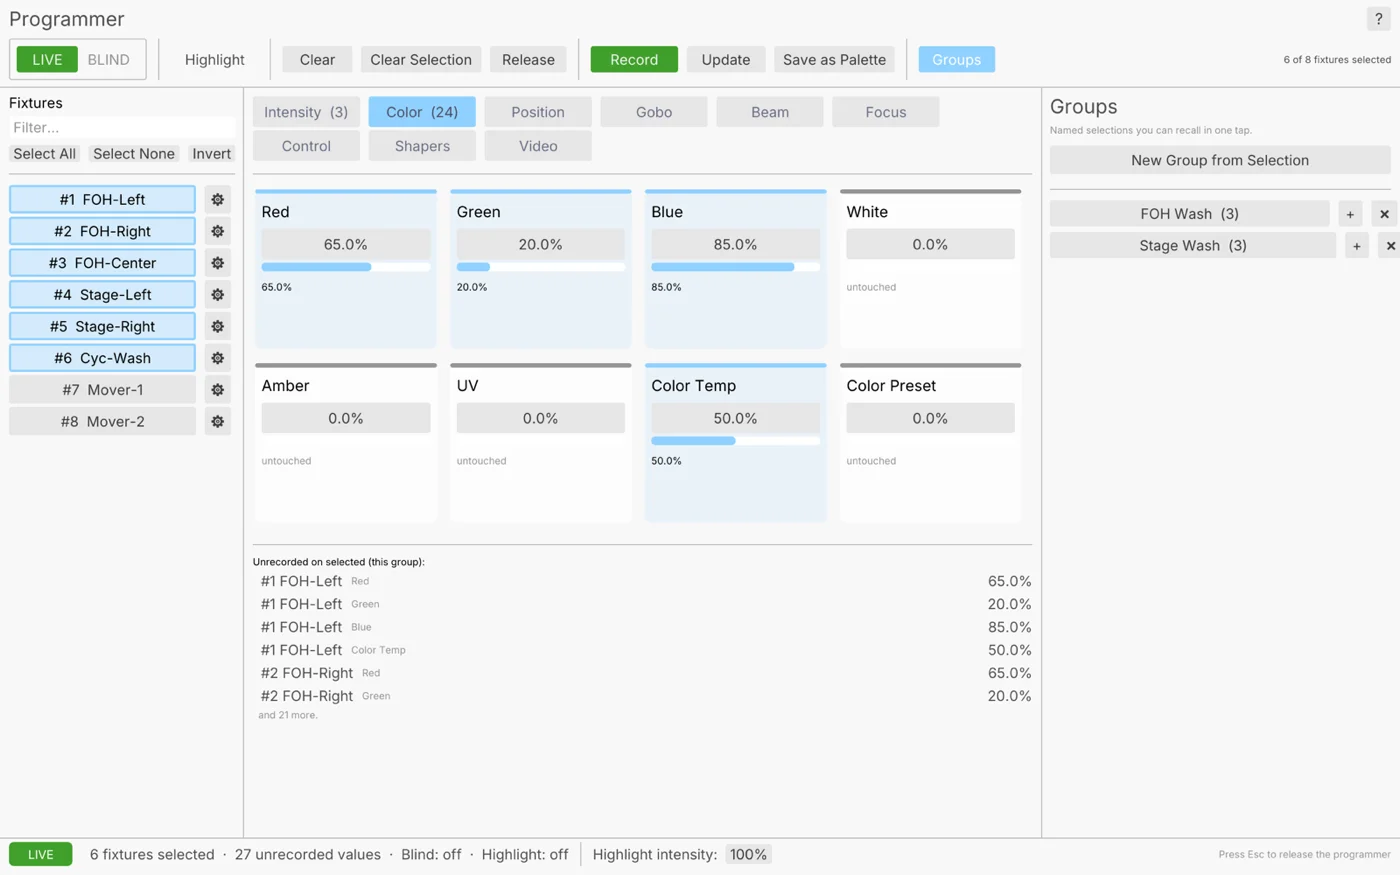Delete the Stage Wash group

tap(1390, 246)
